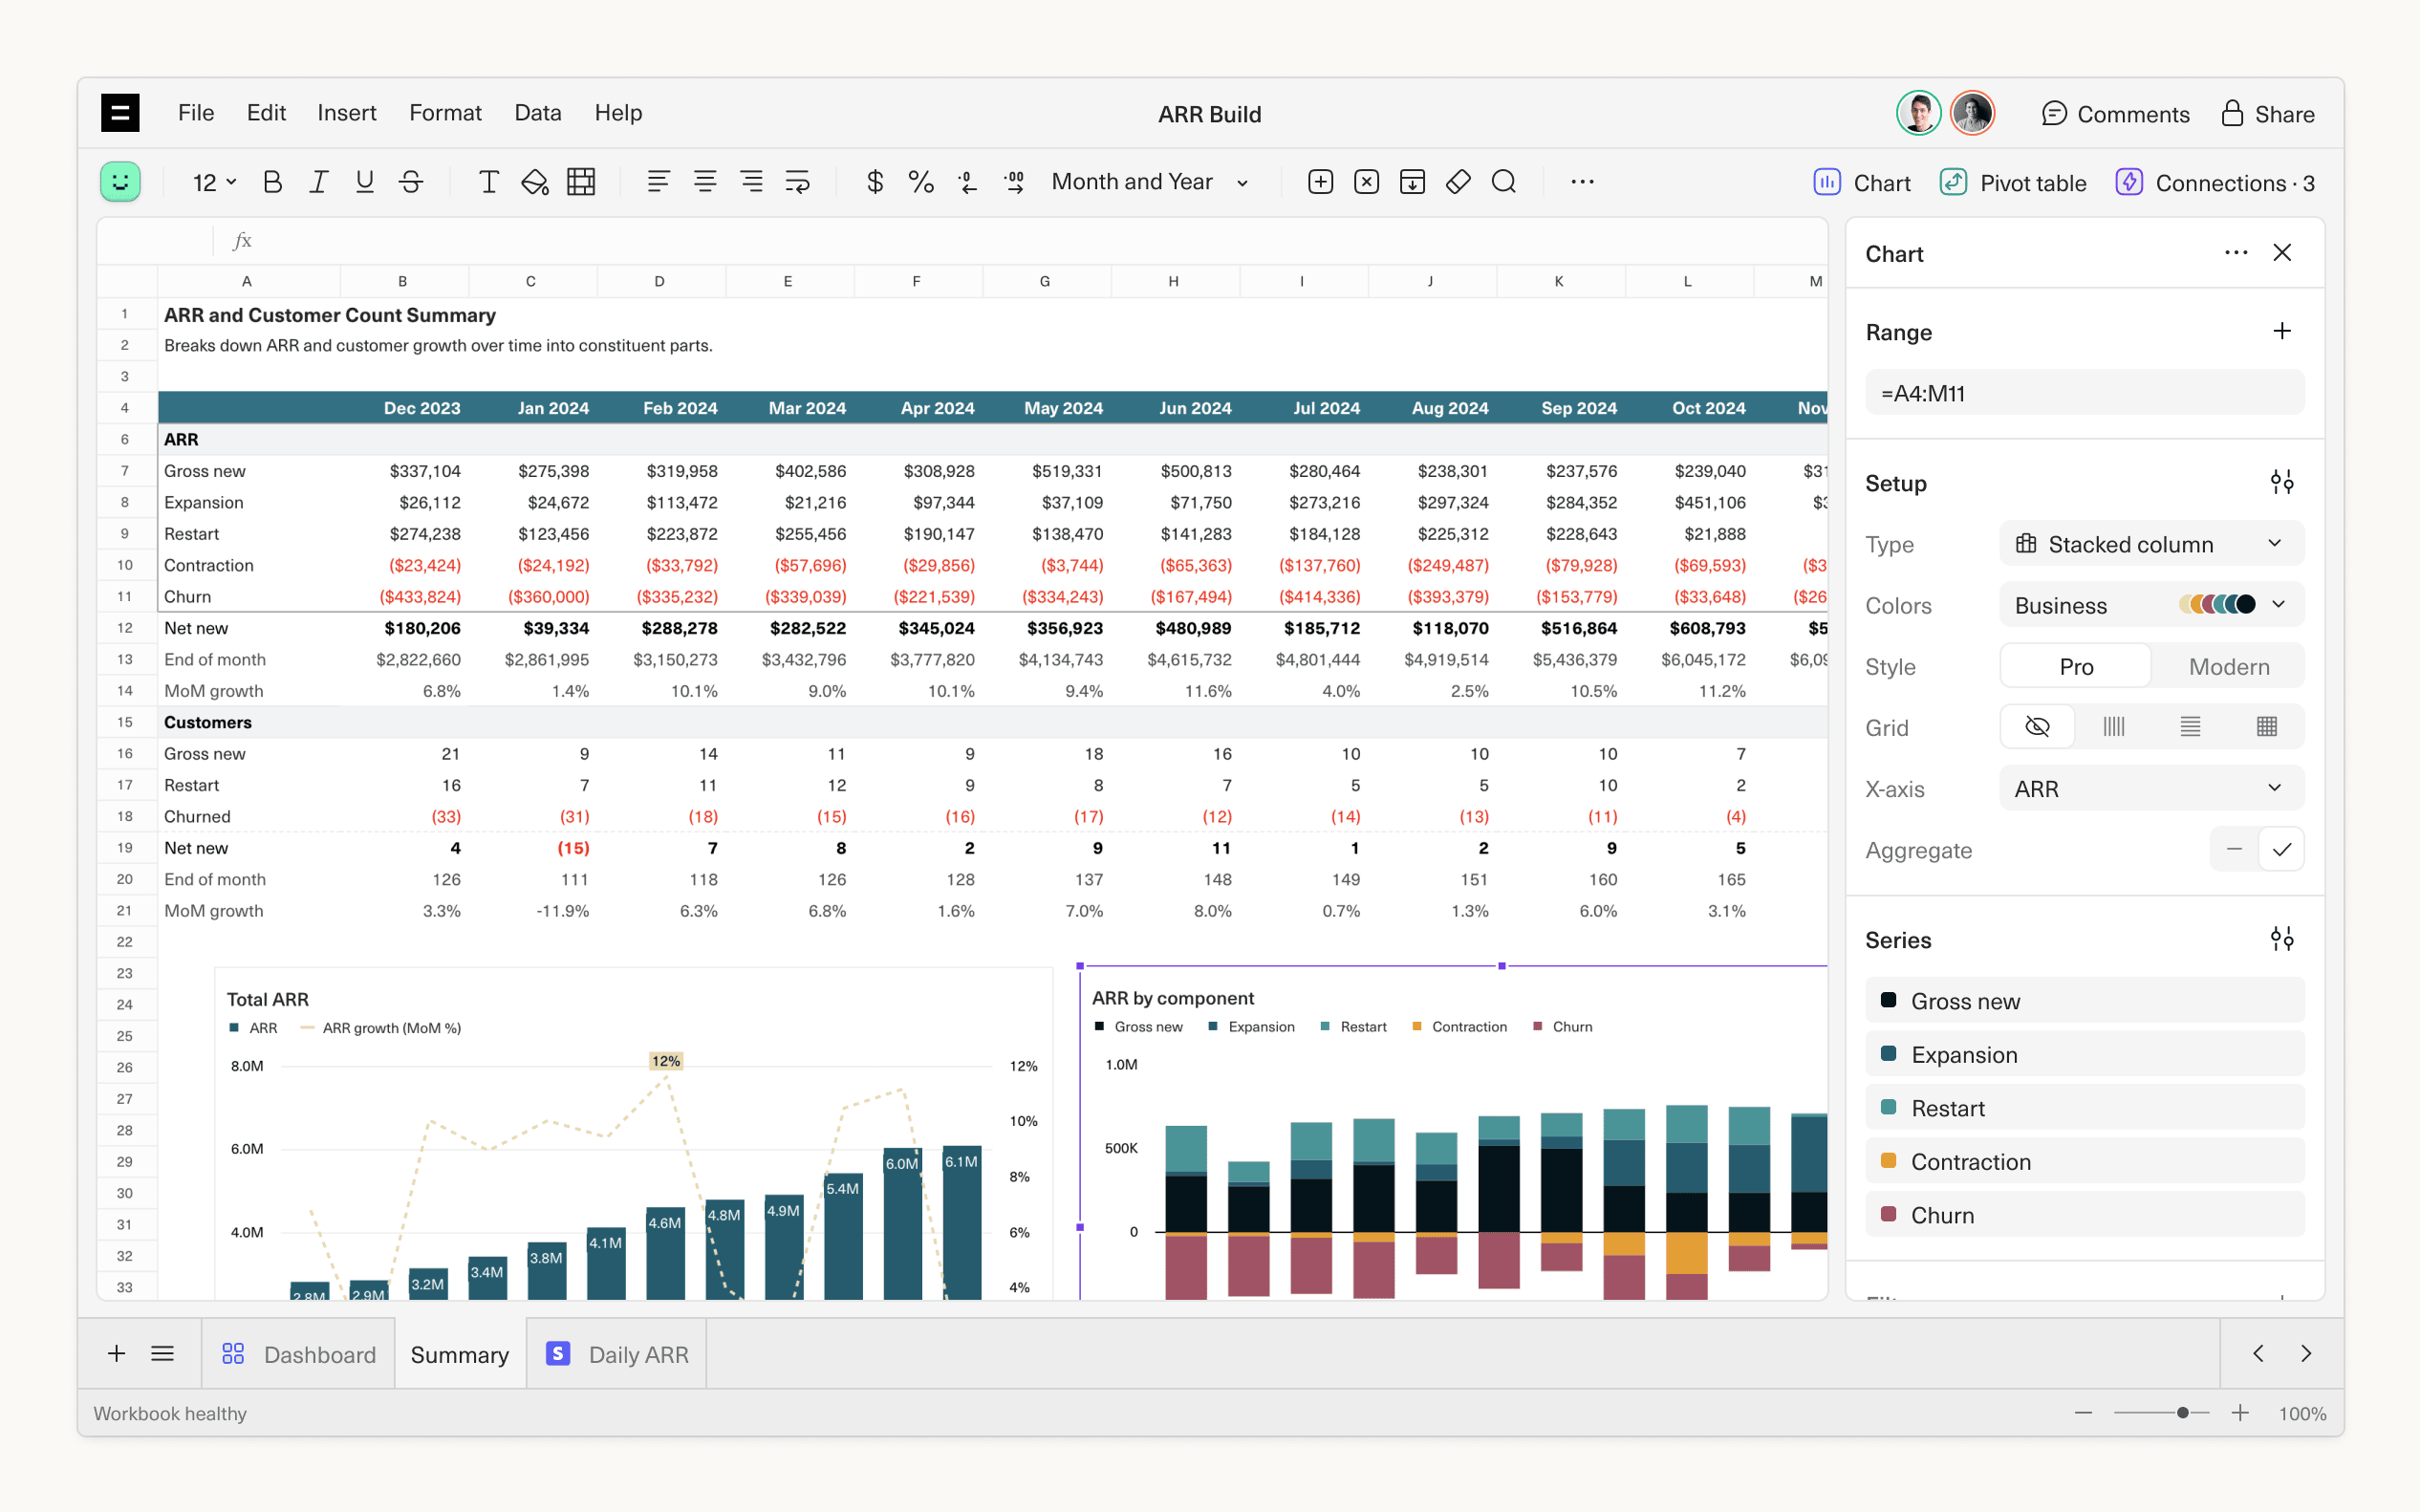Expand the X-axis ARR dropdown

click(2151, 788)
